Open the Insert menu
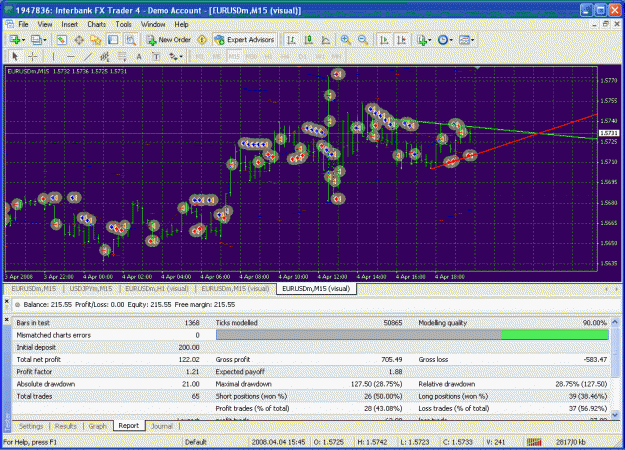The height and width of the screenshot is (450, 625). [x=70, y=24]
